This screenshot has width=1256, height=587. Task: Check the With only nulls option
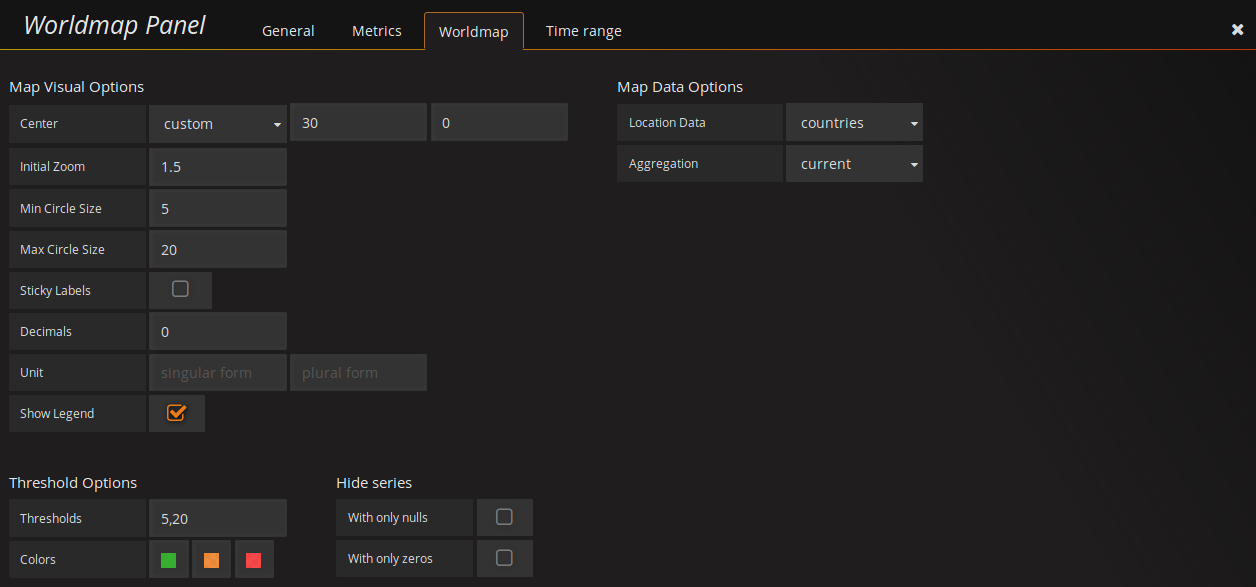[x=505, y=517]
